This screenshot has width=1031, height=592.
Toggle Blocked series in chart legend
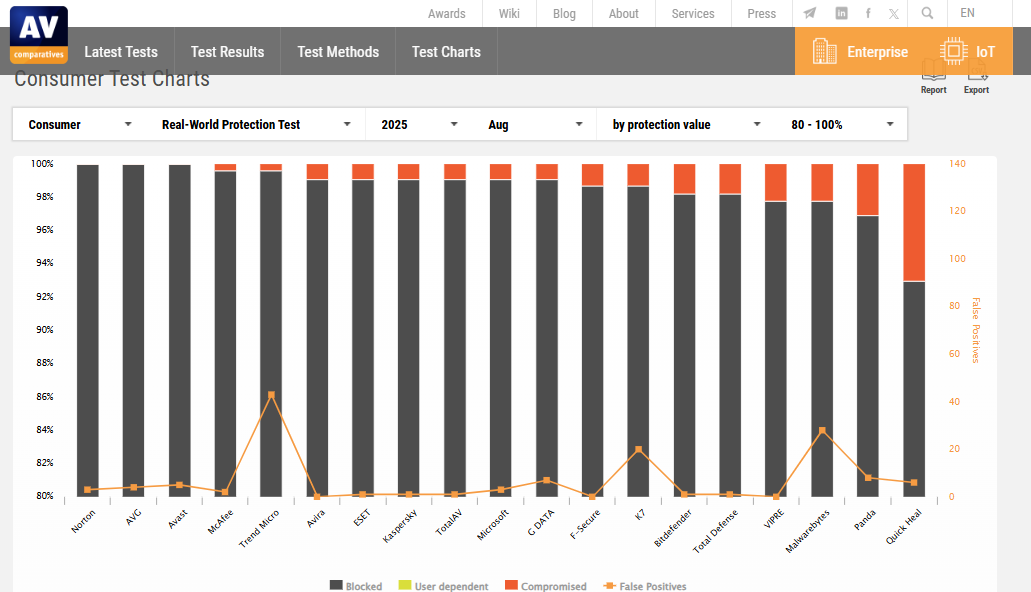click(356, 585)
